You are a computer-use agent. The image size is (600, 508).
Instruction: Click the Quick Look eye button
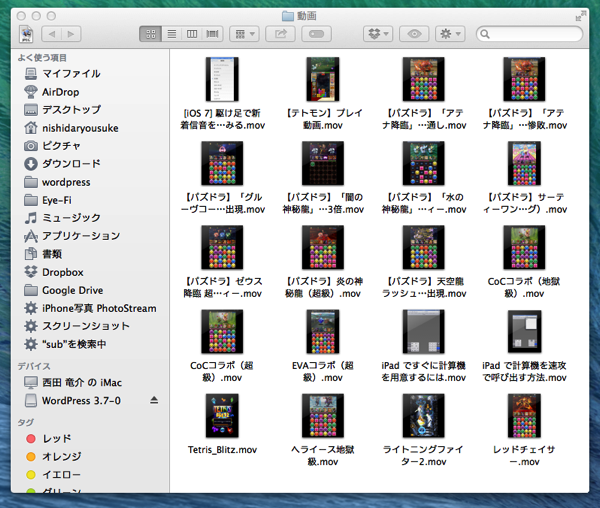pyautogui.click(x=414, y=34)
